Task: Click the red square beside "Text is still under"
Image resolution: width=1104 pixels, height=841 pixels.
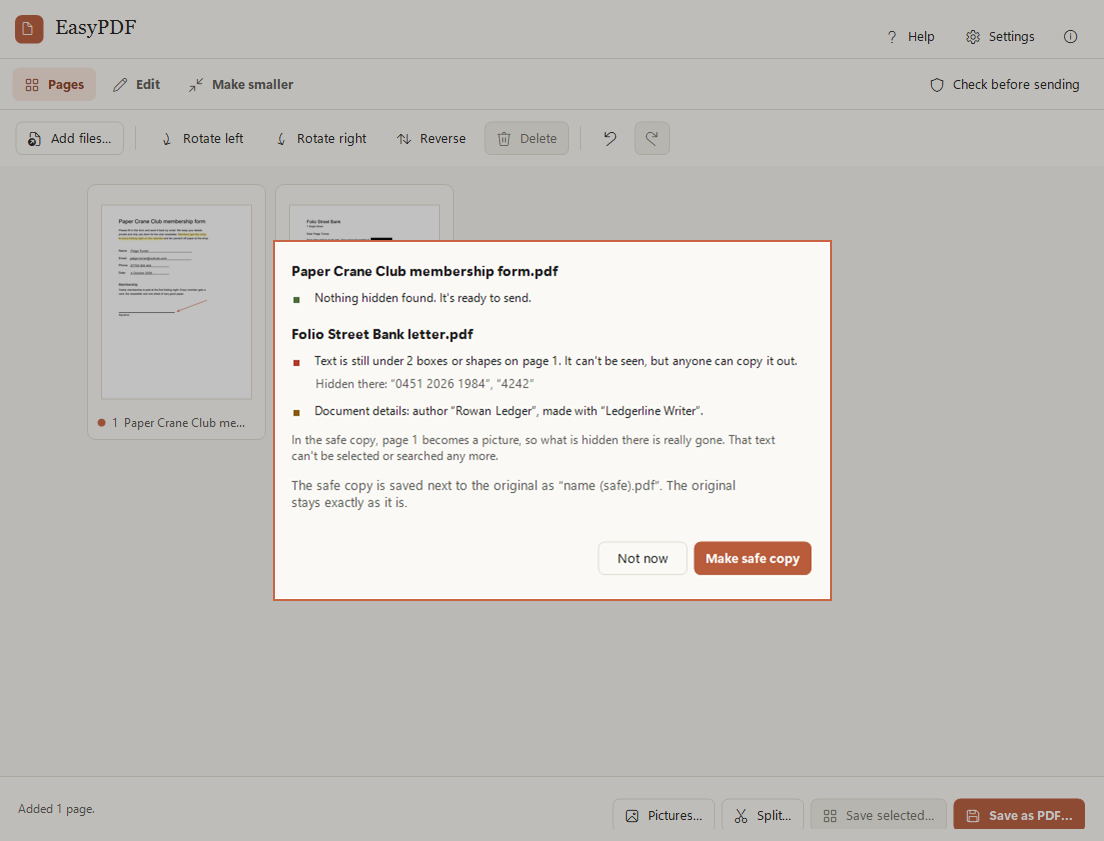Action: (x=296, y=363)
